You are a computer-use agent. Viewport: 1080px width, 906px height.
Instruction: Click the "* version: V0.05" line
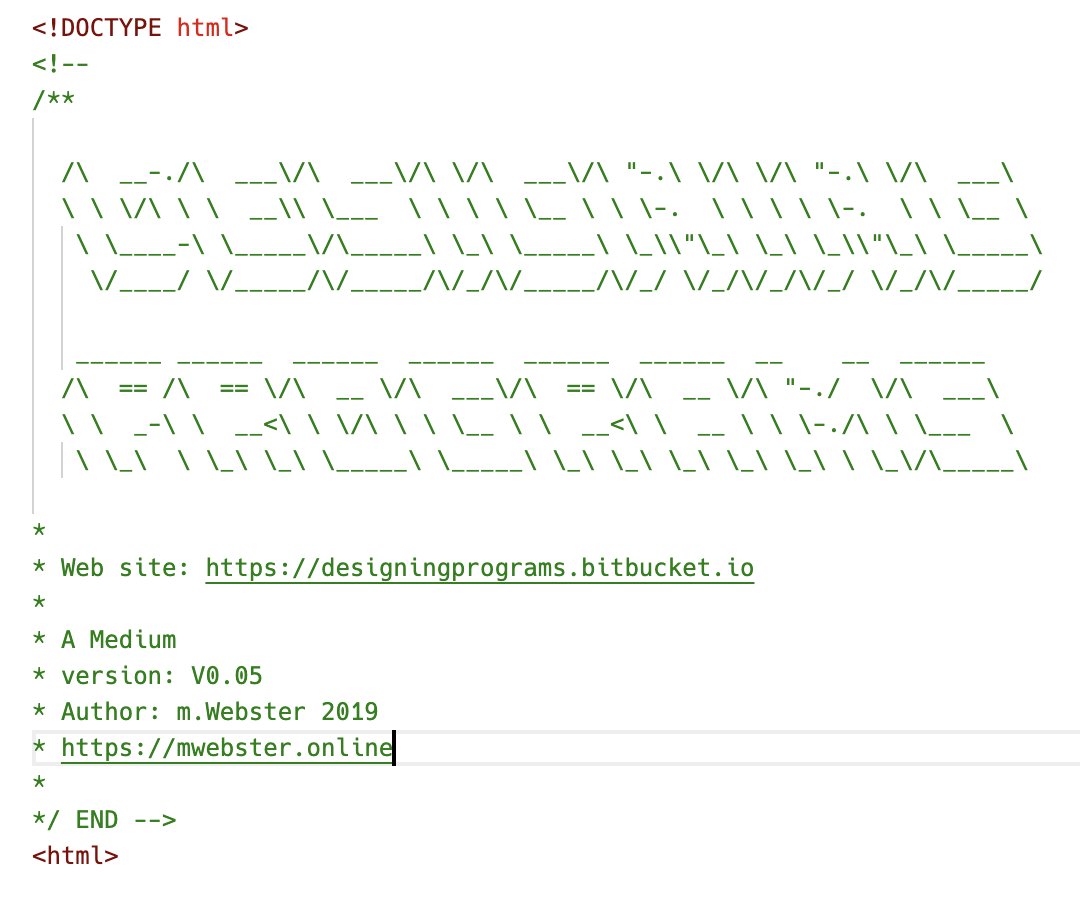(x=147, y=675)
